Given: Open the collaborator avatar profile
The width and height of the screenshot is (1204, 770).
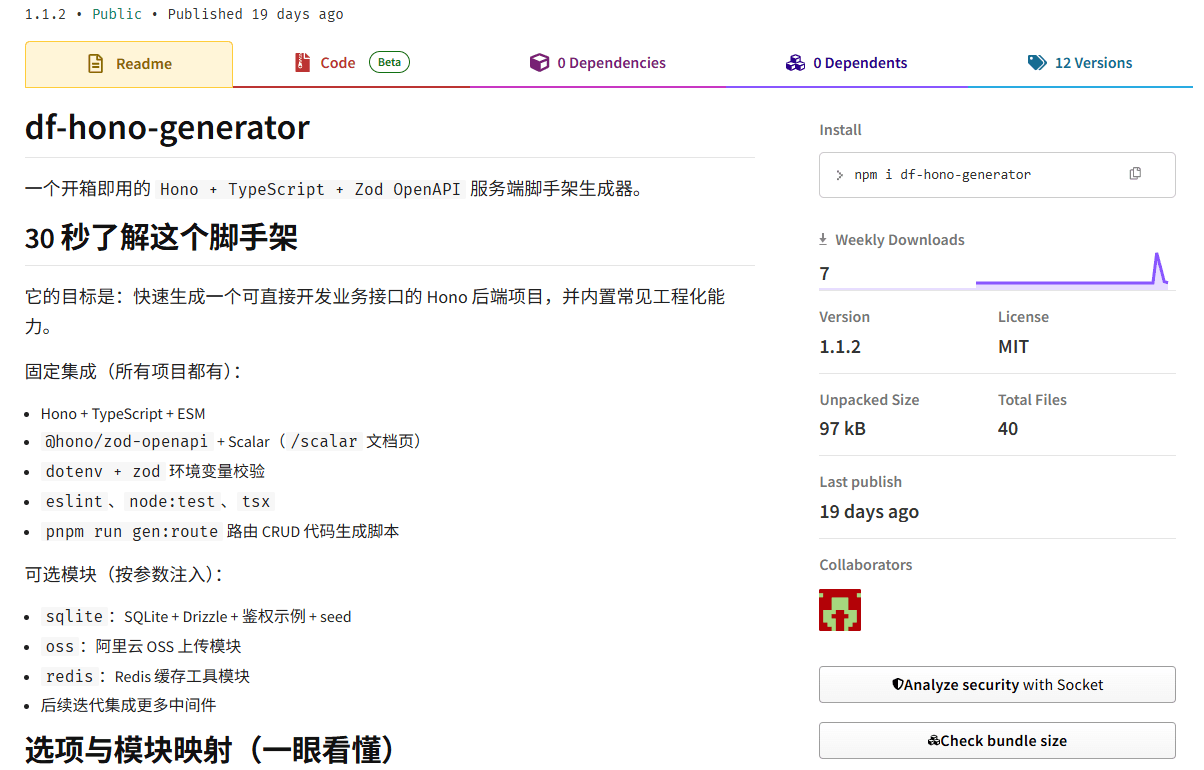Looking at the screenshot, I should pyautogui.click(x=840, y=609).
